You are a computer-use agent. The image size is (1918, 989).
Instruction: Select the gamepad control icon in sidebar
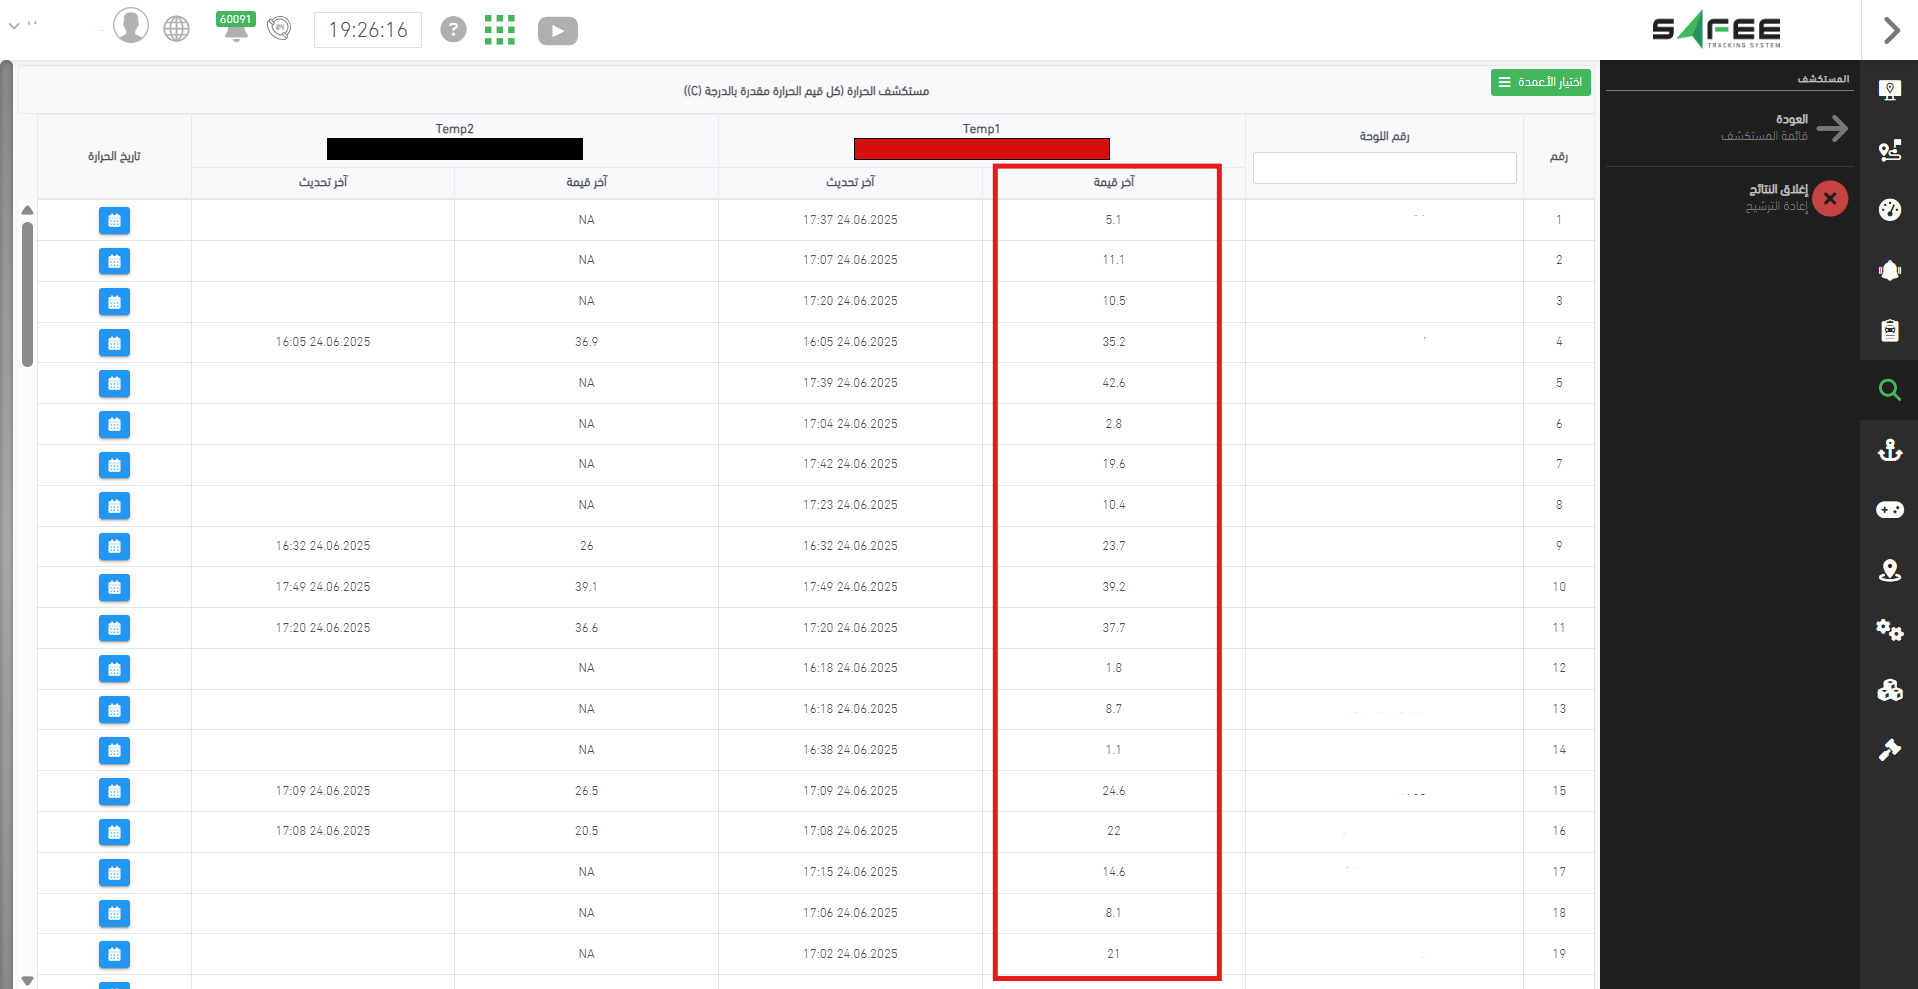point(1889,510)
